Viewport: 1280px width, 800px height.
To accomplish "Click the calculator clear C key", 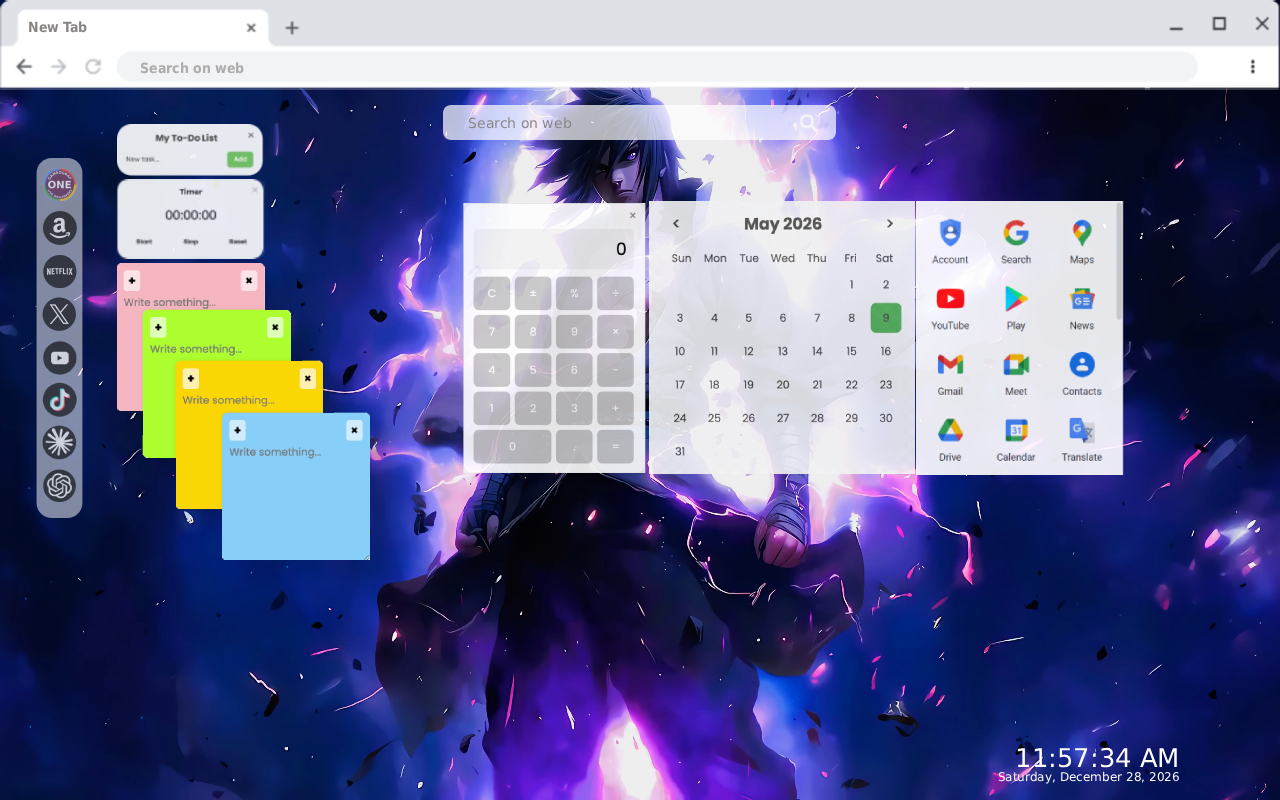I will coord(492,294).
